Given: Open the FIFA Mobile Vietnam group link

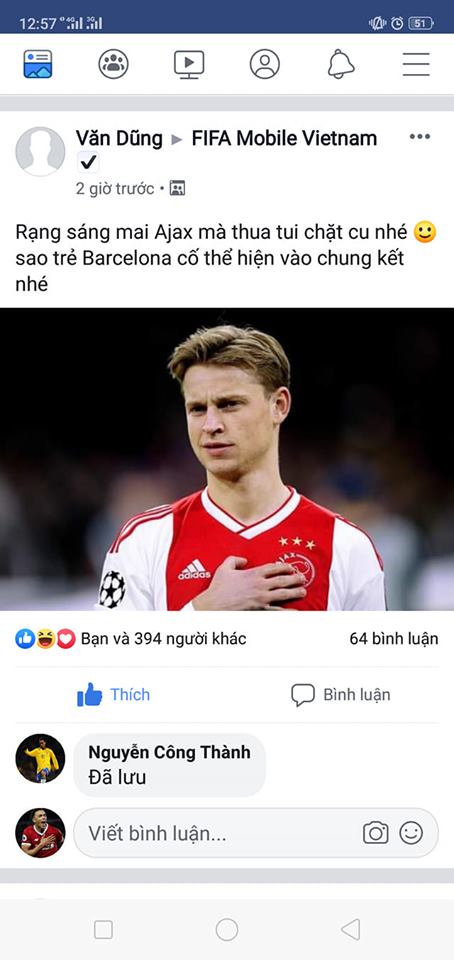Looking at the screenshot, I should pyautogui.click(x=284, y=138).
